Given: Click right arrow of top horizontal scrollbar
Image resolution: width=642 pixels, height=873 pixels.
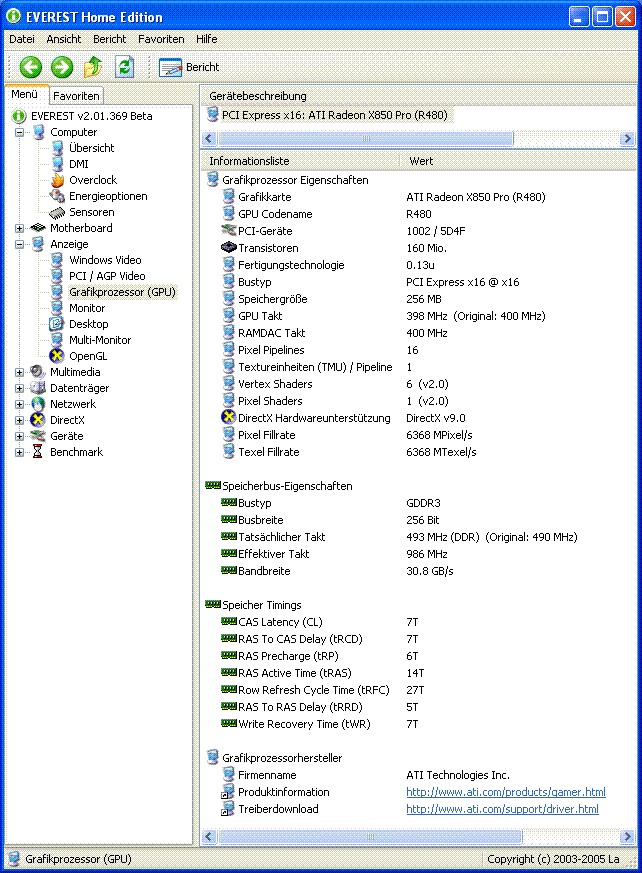Looking at the screenshot, I should tap(628, 138).
